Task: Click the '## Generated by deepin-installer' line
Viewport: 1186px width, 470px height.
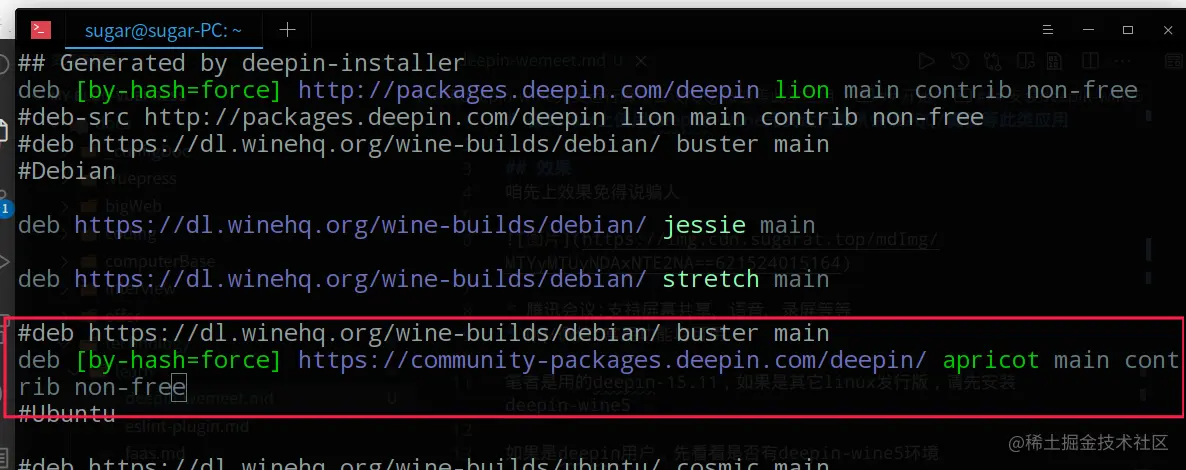Action: (241, 64)
